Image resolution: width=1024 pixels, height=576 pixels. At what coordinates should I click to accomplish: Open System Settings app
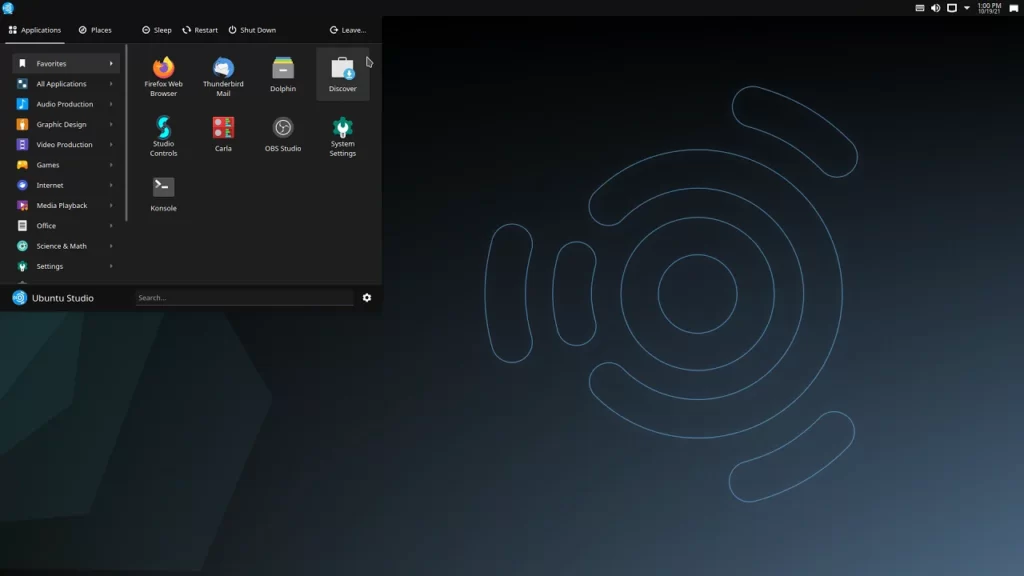click(343, 135)
